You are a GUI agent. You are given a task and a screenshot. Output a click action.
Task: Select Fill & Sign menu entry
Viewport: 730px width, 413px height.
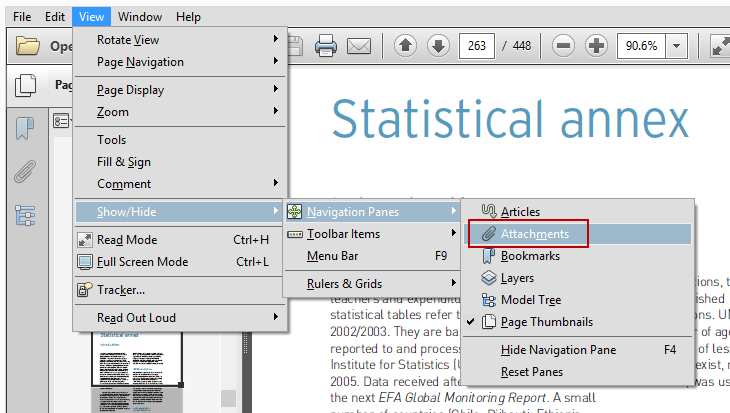pyautogui.click(x=181, y=162)
